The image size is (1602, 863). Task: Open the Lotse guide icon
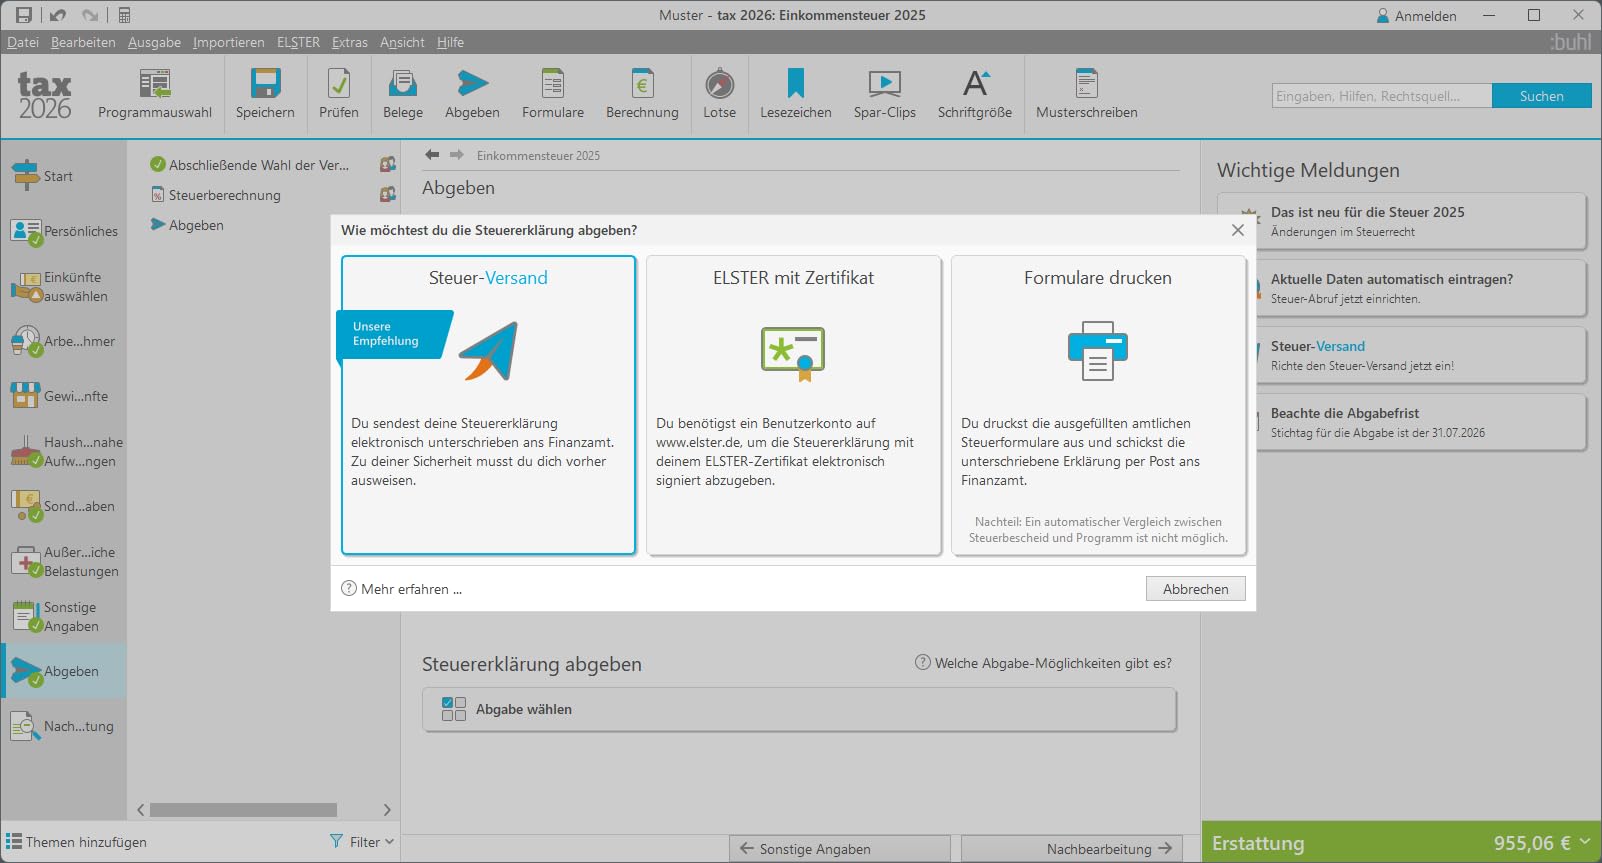(719, 84)
